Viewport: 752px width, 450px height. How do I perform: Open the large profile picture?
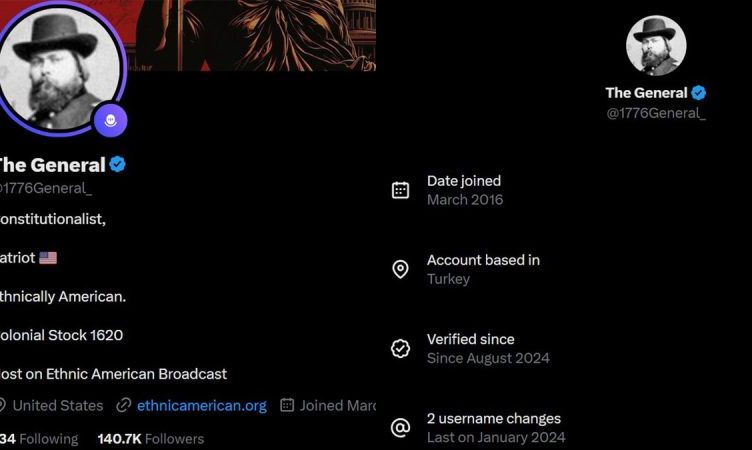point(59,69)
